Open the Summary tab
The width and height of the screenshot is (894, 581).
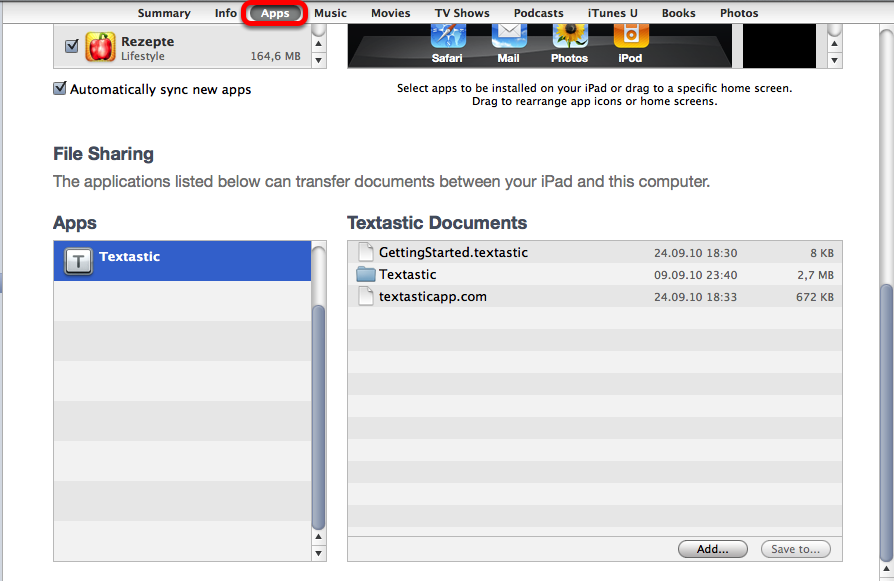[164, 13]
